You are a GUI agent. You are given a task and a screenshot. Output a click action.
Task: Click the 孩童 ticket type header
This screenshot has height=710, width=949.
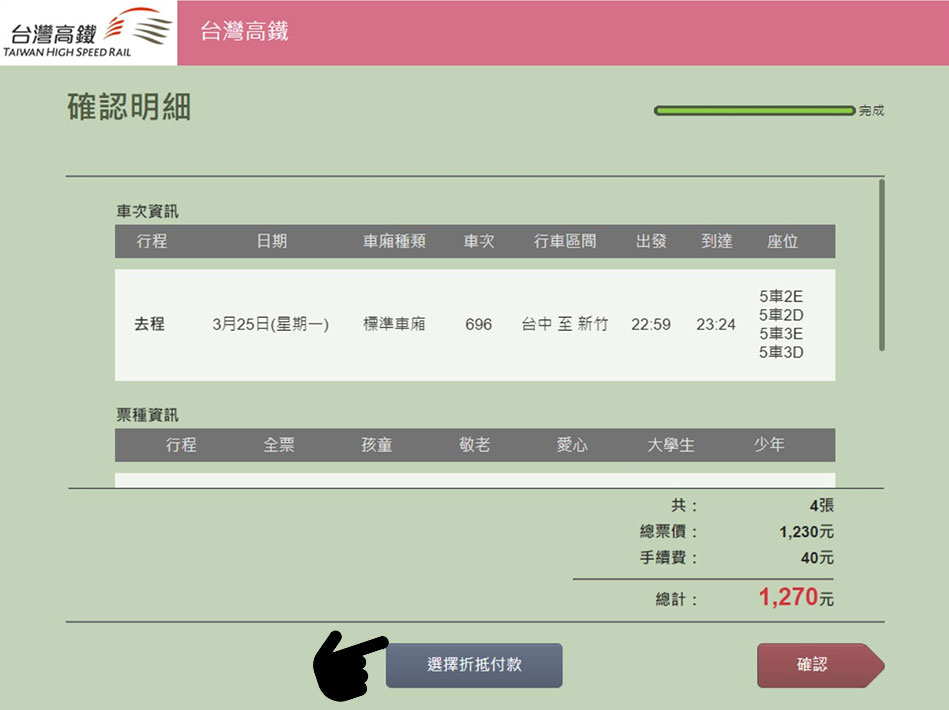(x=376, y=445)
